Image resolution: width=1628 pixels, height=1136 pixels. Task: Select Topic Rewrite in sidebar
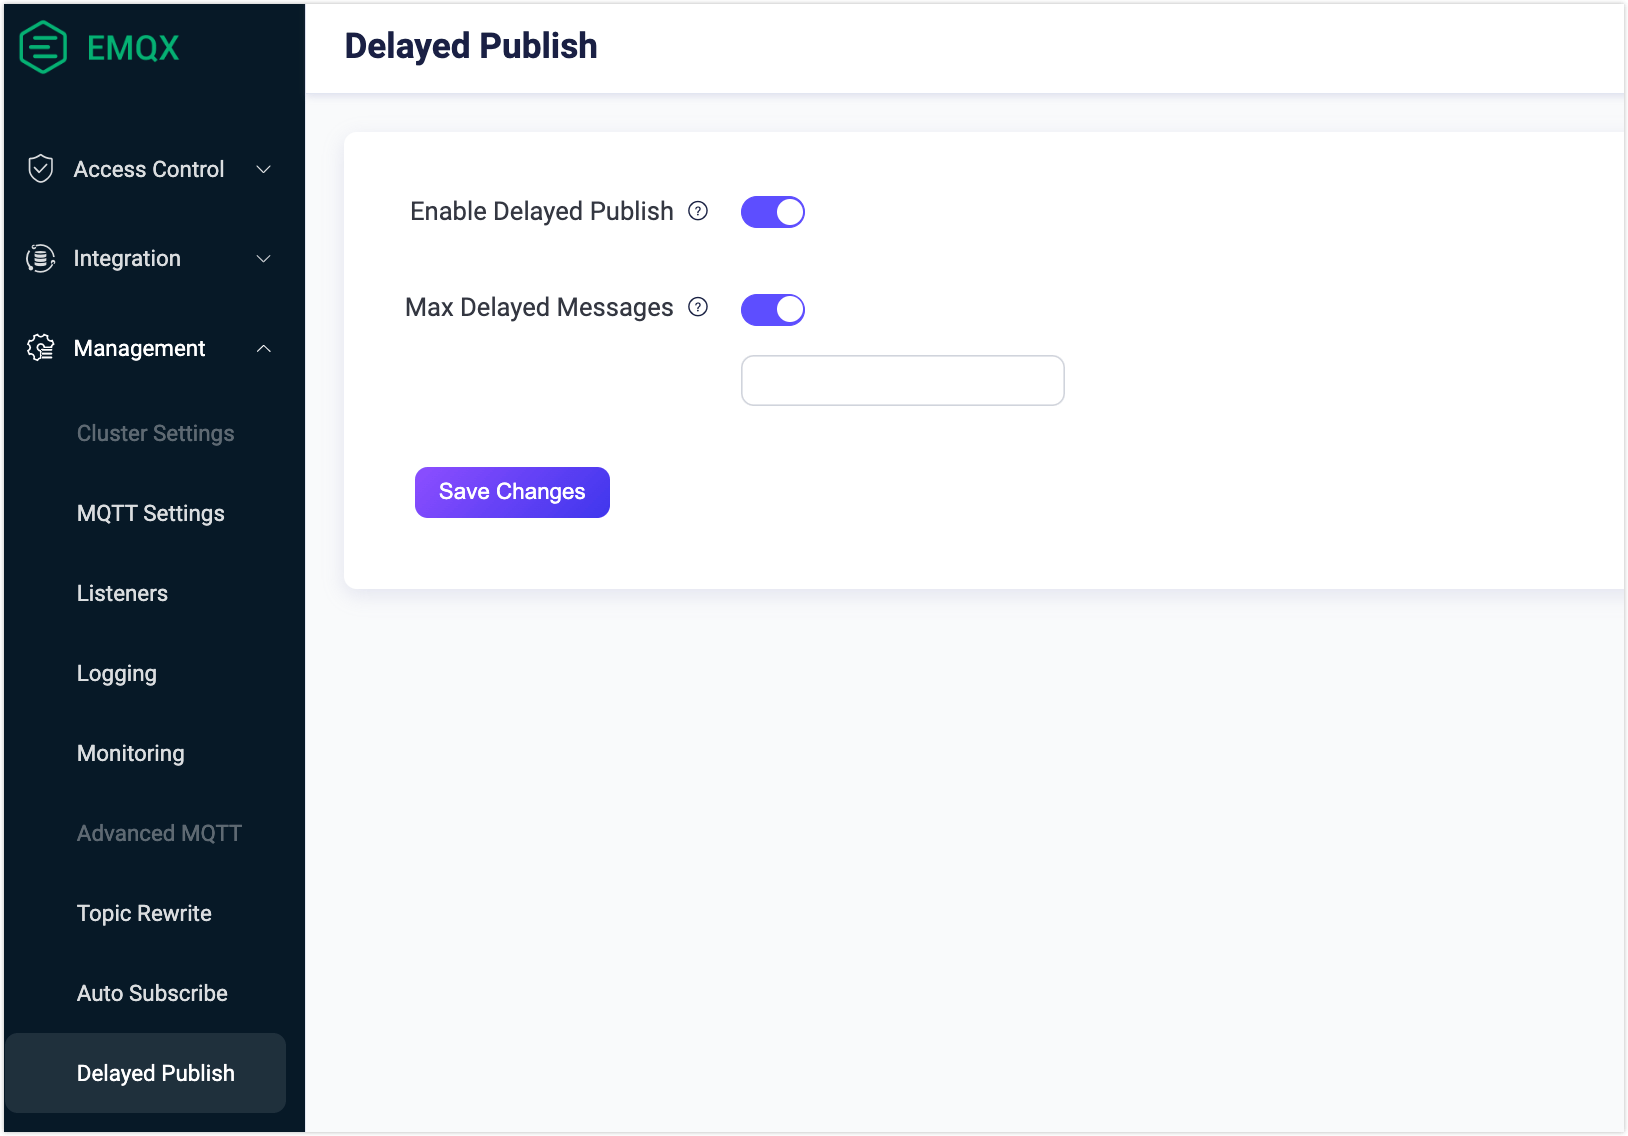[x=144, y=913]
